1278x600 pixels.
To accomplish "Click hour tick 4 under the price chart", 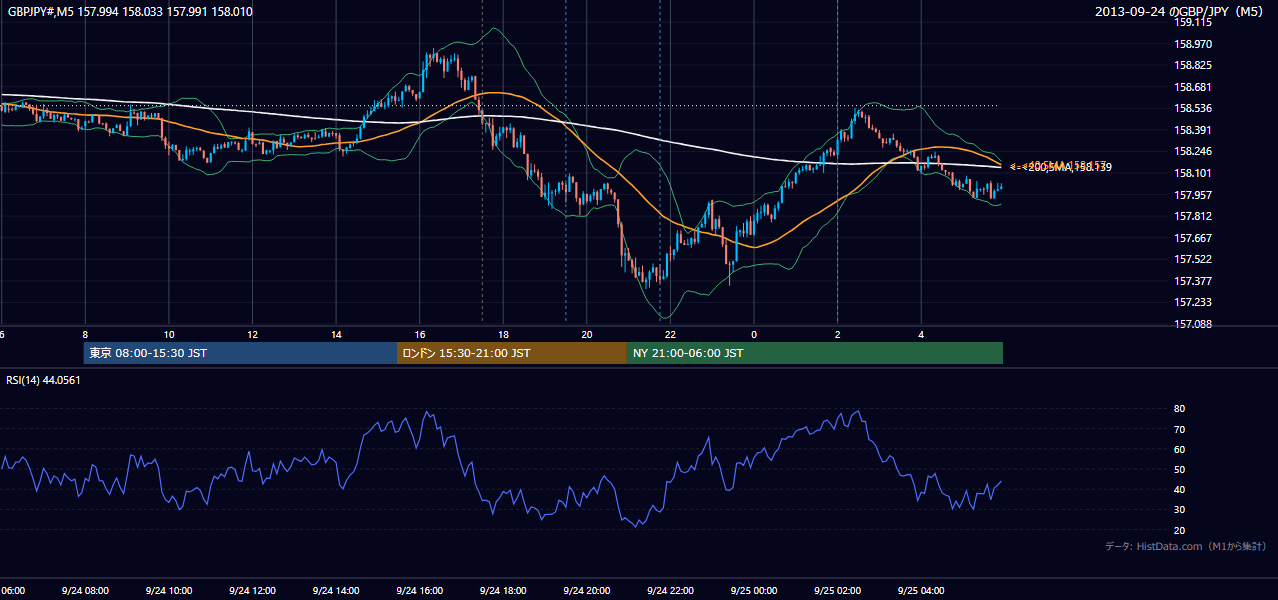I will point(921,334).
